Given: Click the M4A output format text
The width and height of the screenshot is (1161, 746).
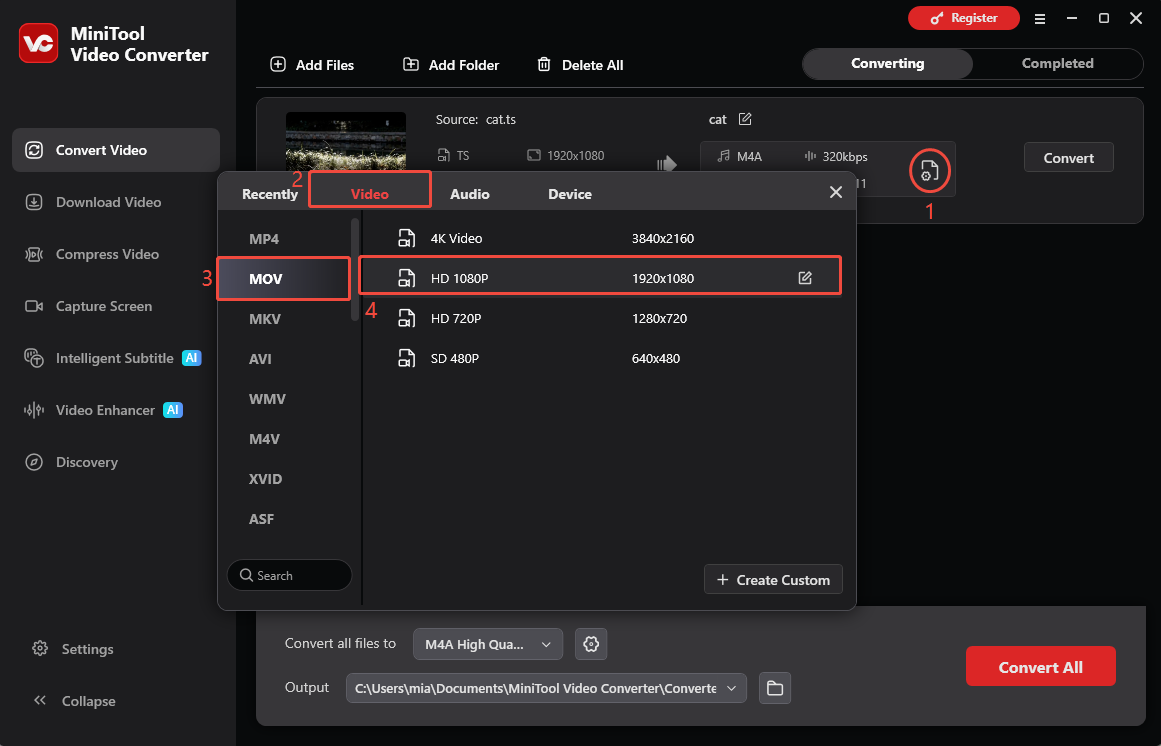Looking at the screenshot, I should point(749,156).
